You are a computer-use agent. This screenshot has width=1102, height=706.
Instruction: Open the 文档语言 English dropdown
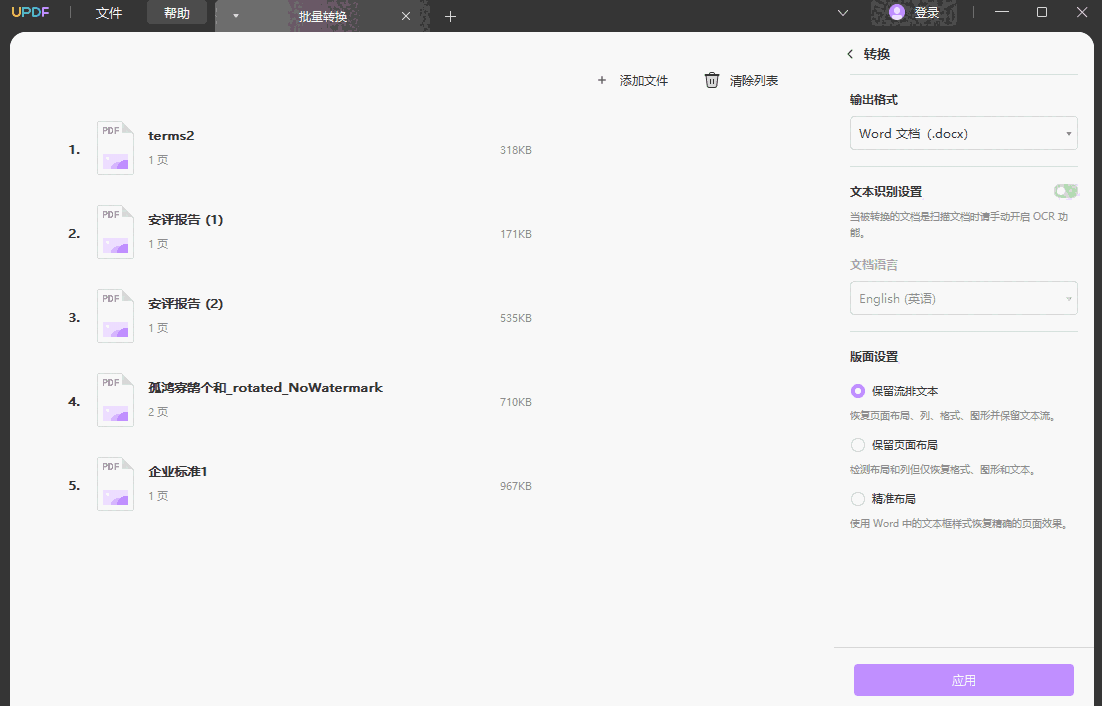click(963, 297)
